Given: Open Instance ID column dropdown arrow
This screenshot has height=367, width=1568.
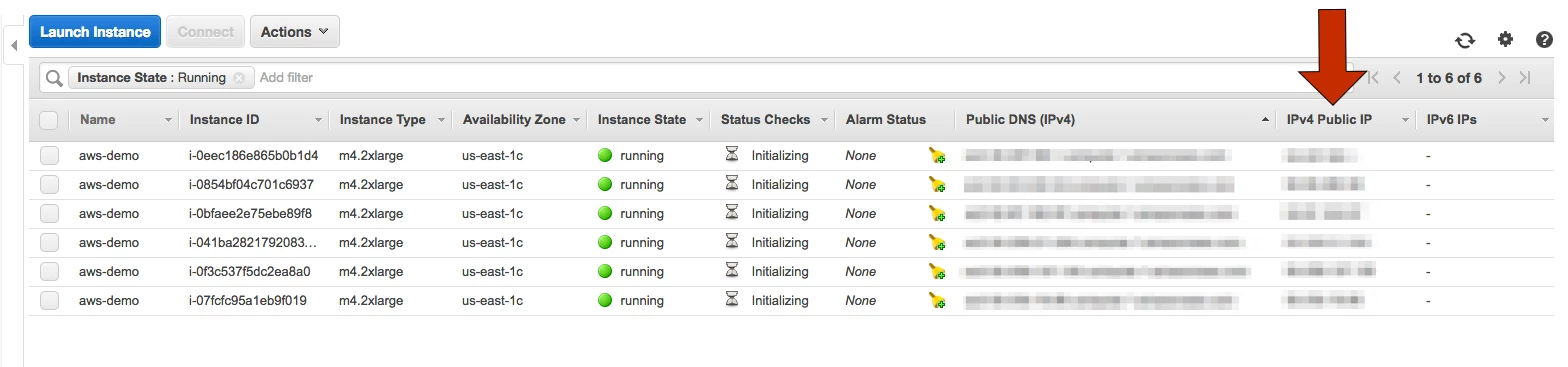Looking at the screenshot, I should coord(319,120).
